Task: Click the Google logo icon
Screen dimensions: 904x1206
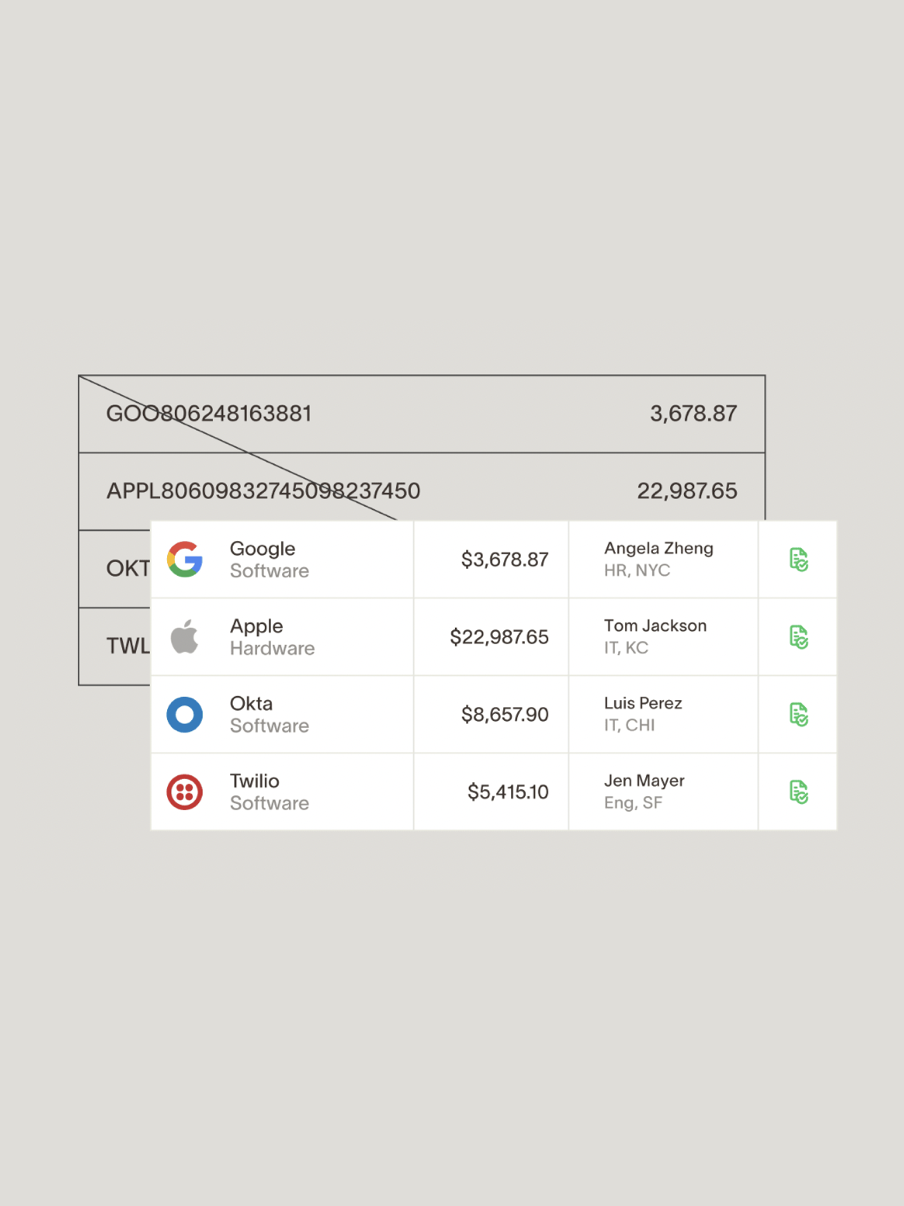Action: (x=185, y=559)
